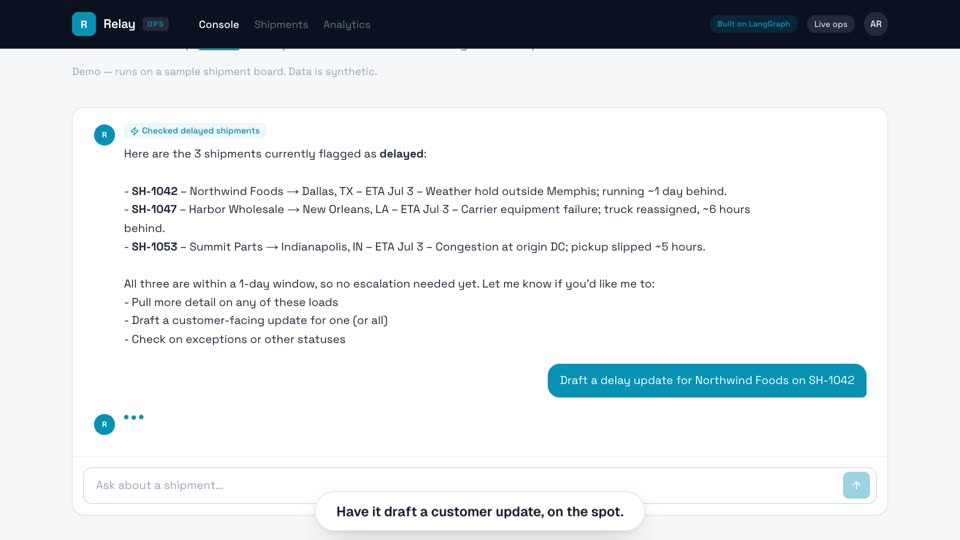Toggle the Live ops pill
This screenshot has height=540, width=960.
click(x=830, y=24)
